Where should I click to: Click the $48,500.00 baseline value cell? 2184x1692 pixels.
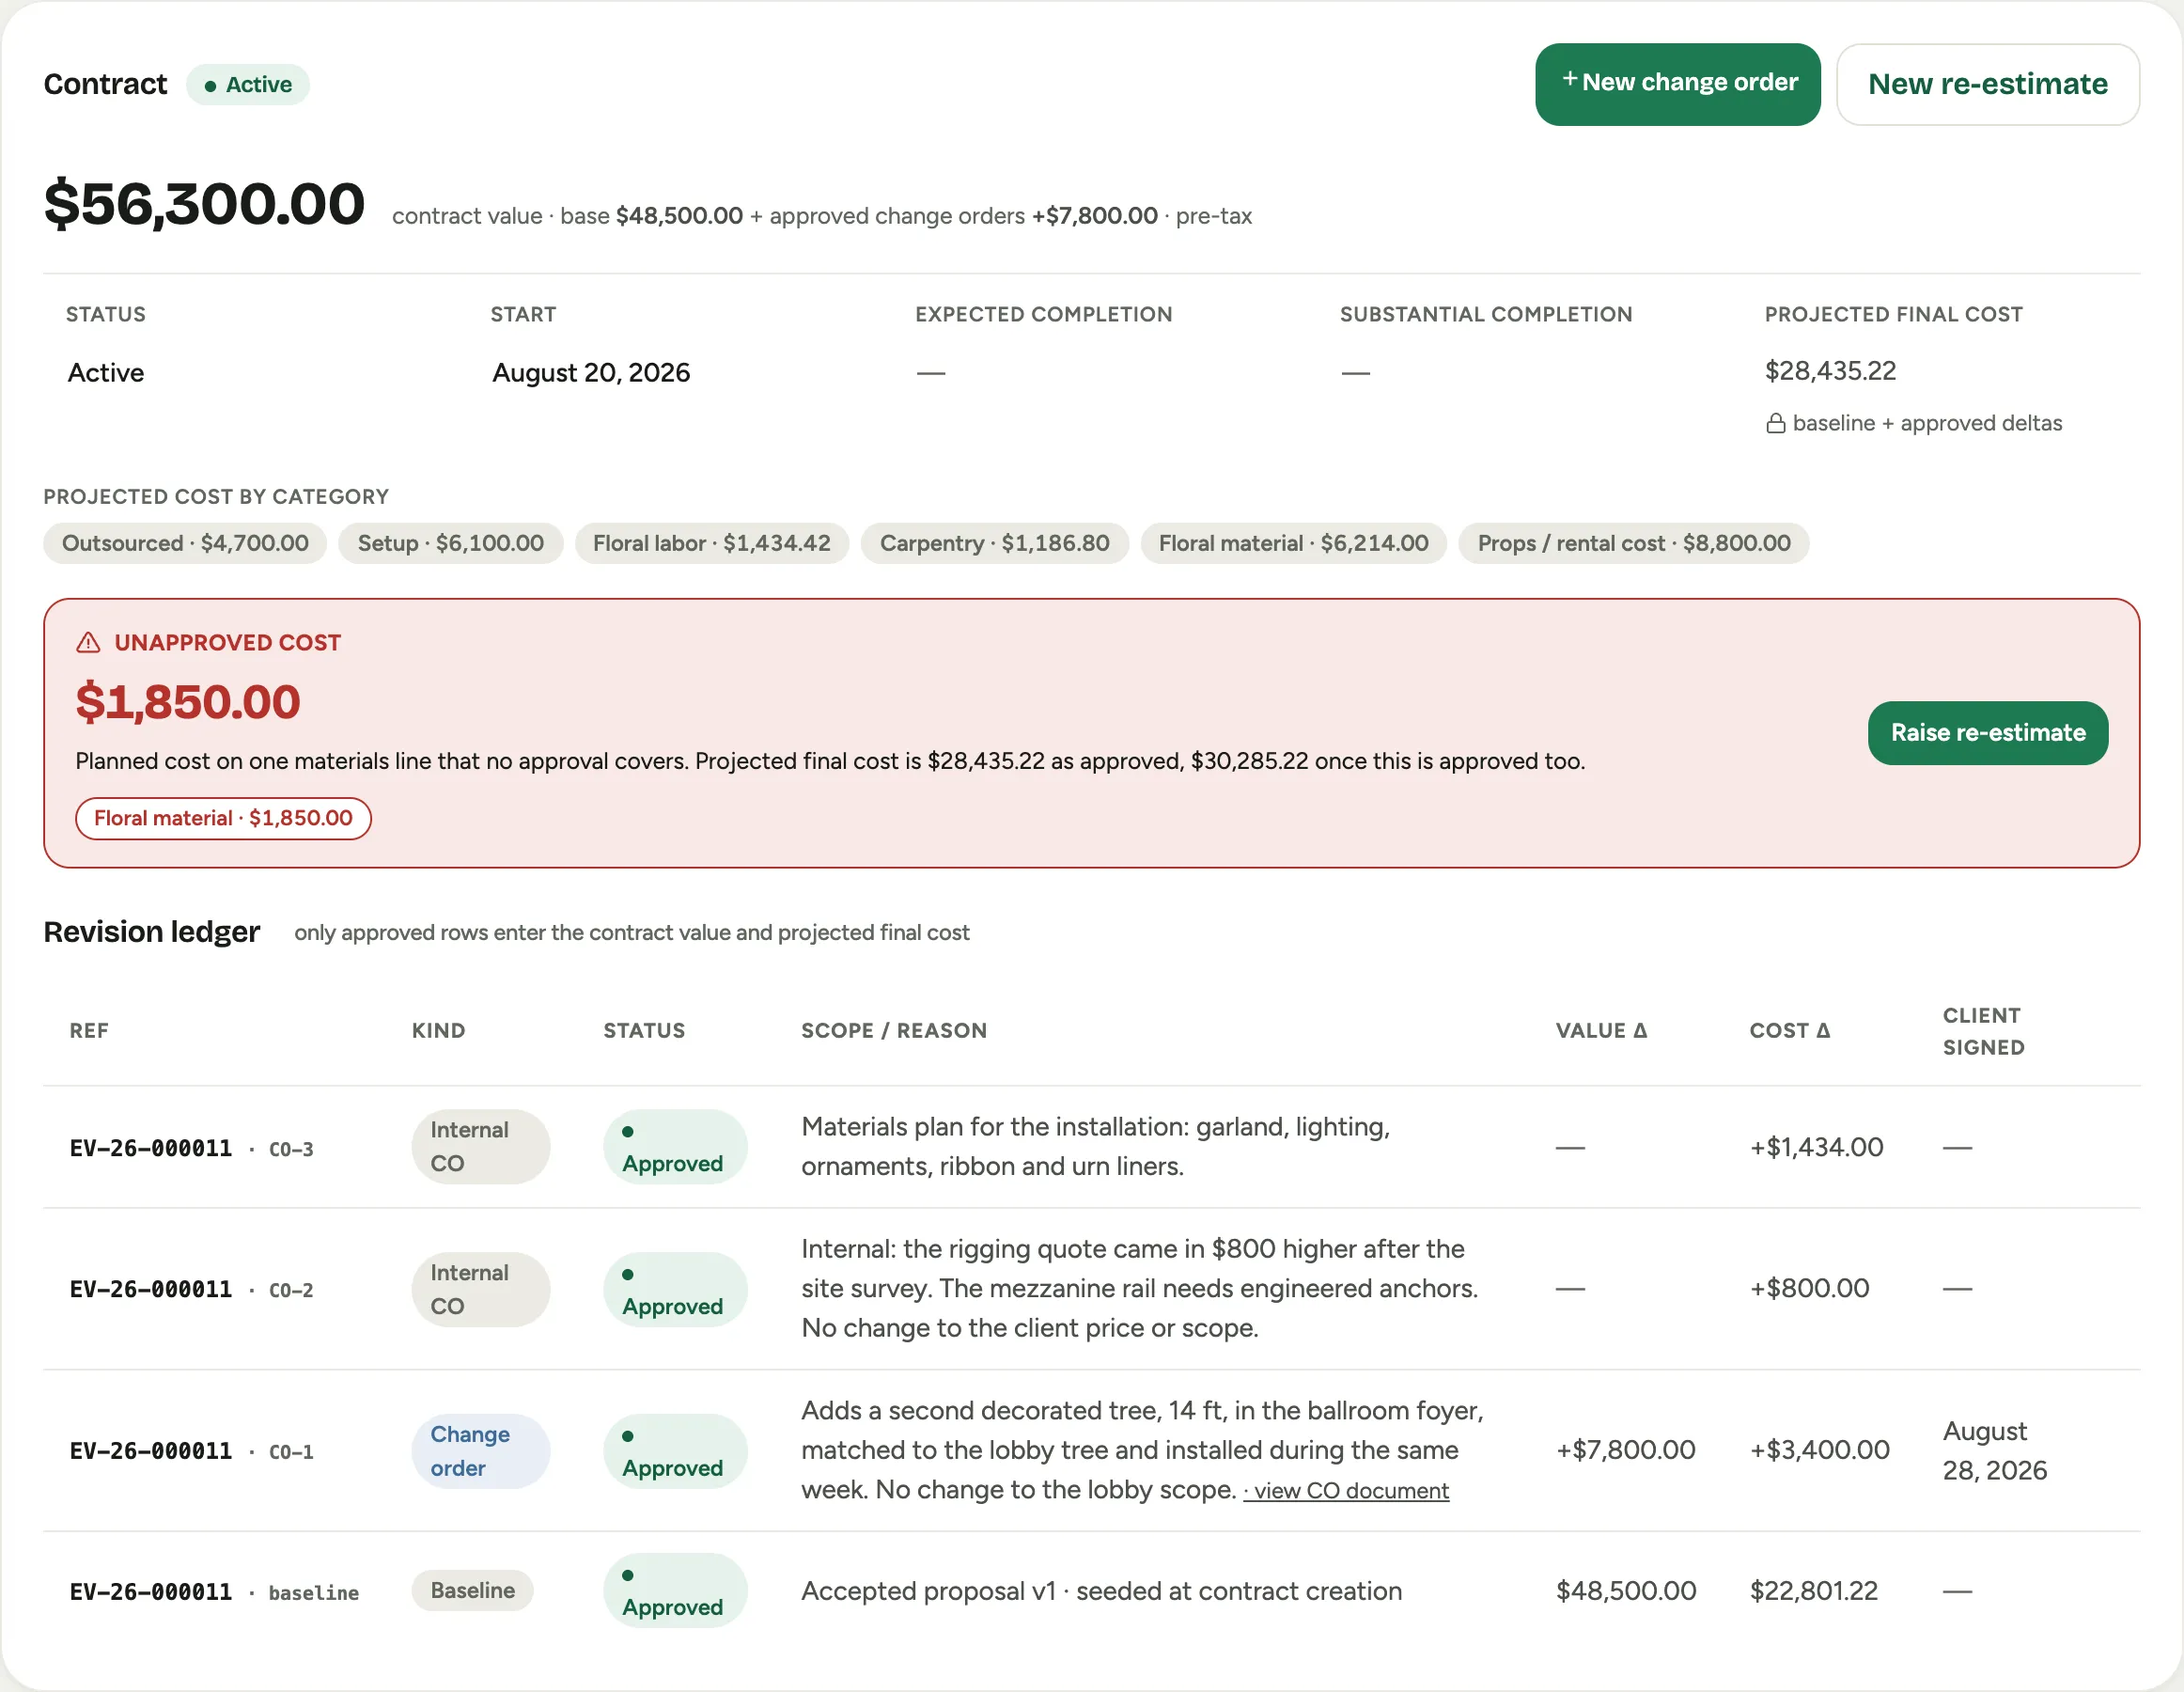[1626, 1591]
